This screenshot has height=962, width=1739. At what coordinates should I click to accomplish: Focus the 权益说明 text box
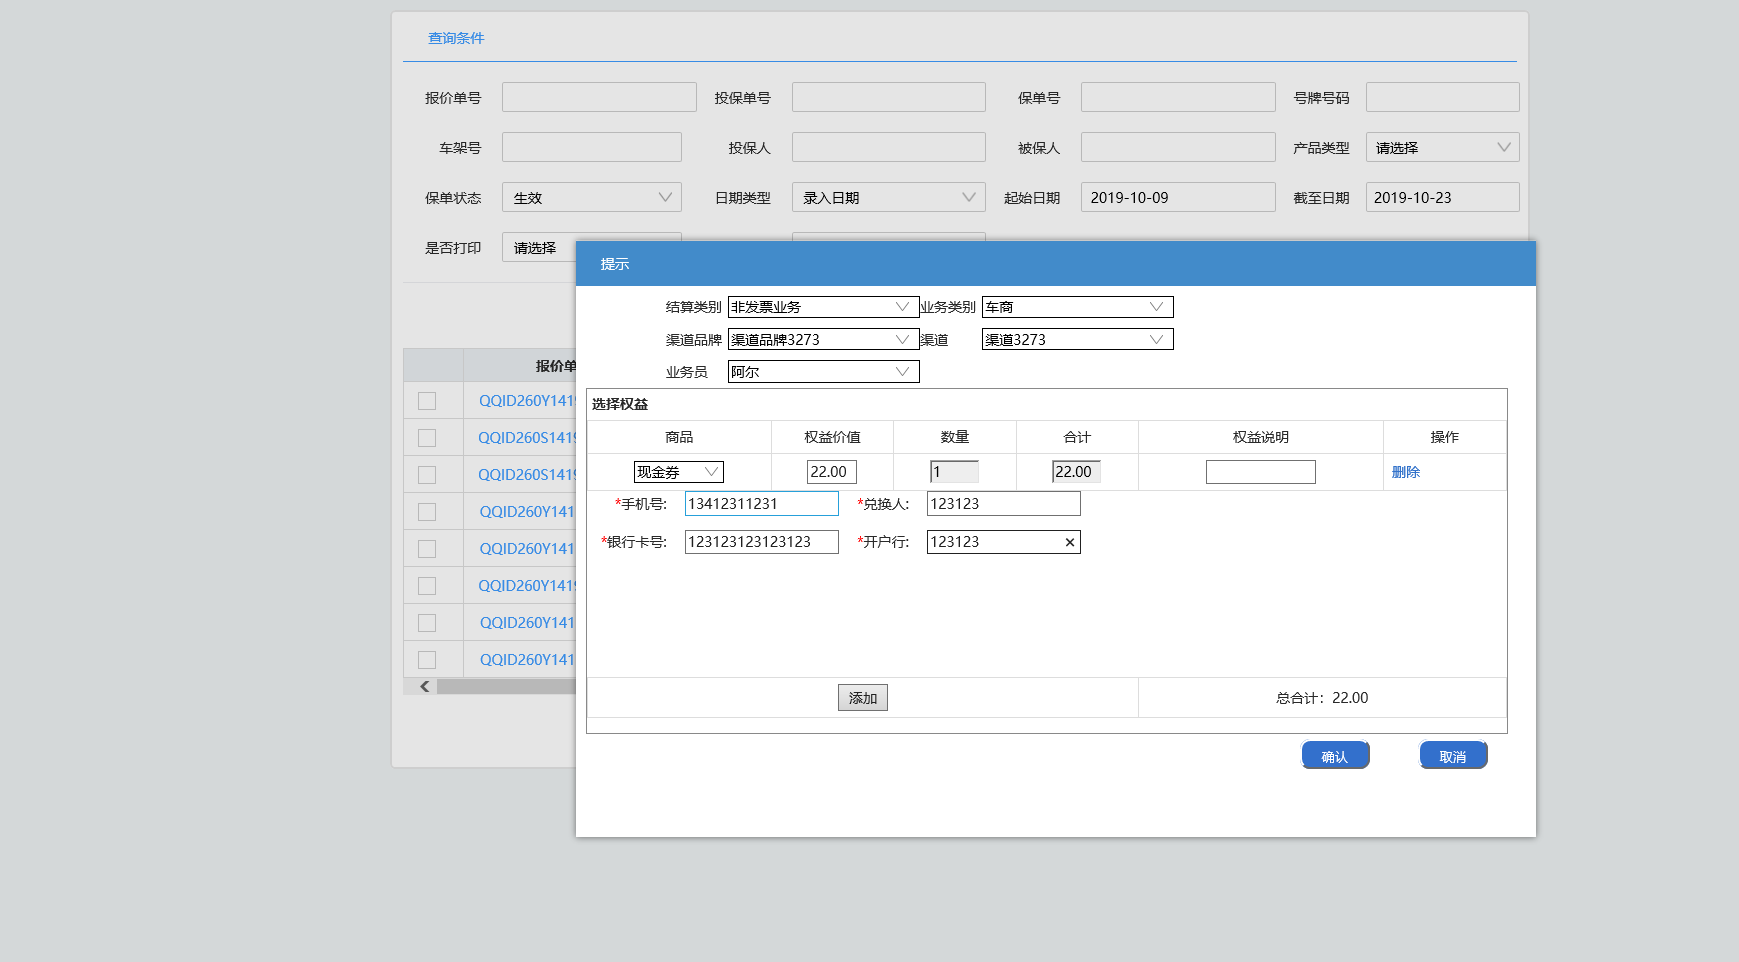coord(1260,472)
